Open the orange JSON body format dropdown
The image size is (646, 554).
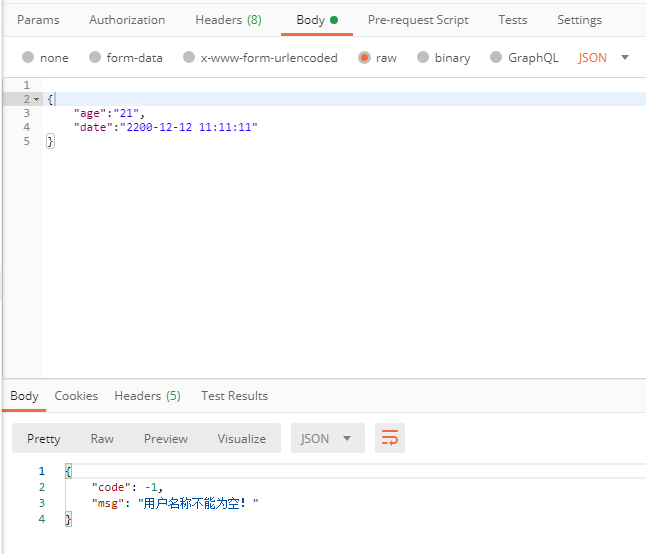pos(604,58)
